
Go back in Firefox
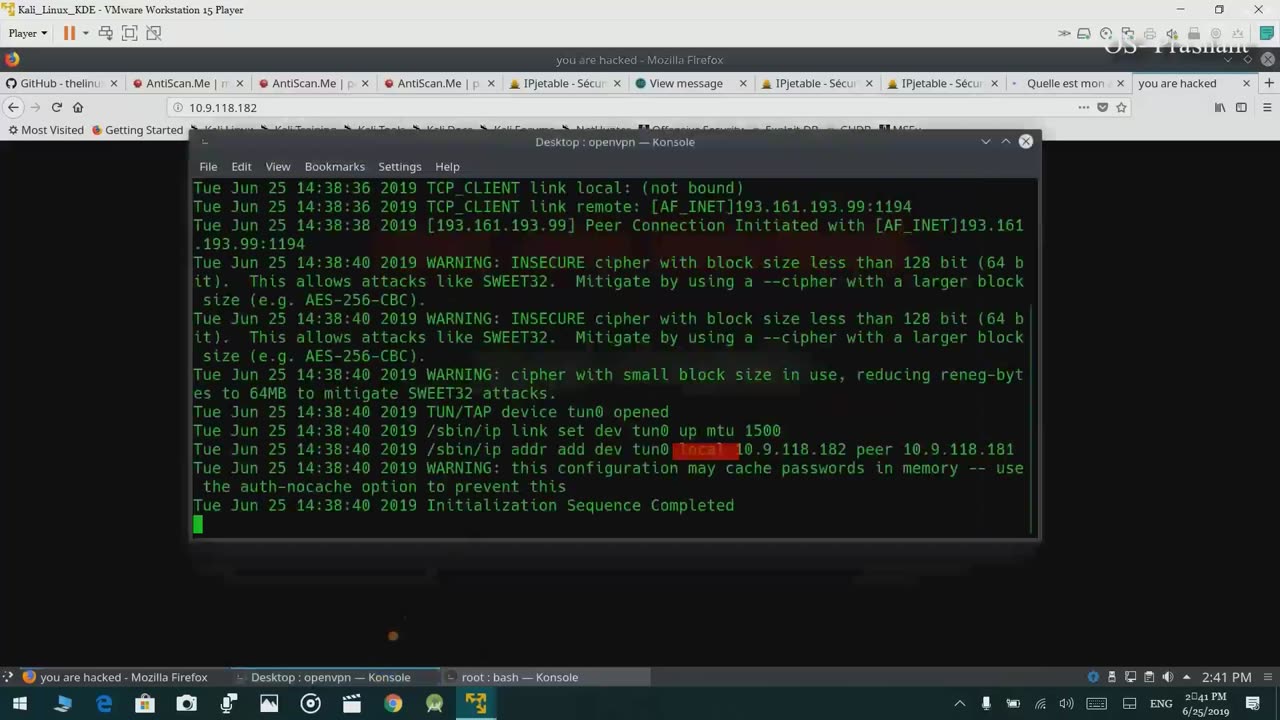click(x=13, y=107)
